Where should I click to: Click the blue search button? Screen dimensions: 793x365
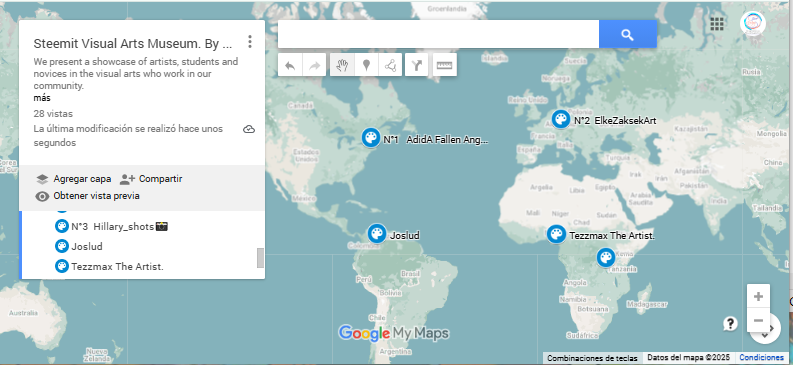pos(628,34)
